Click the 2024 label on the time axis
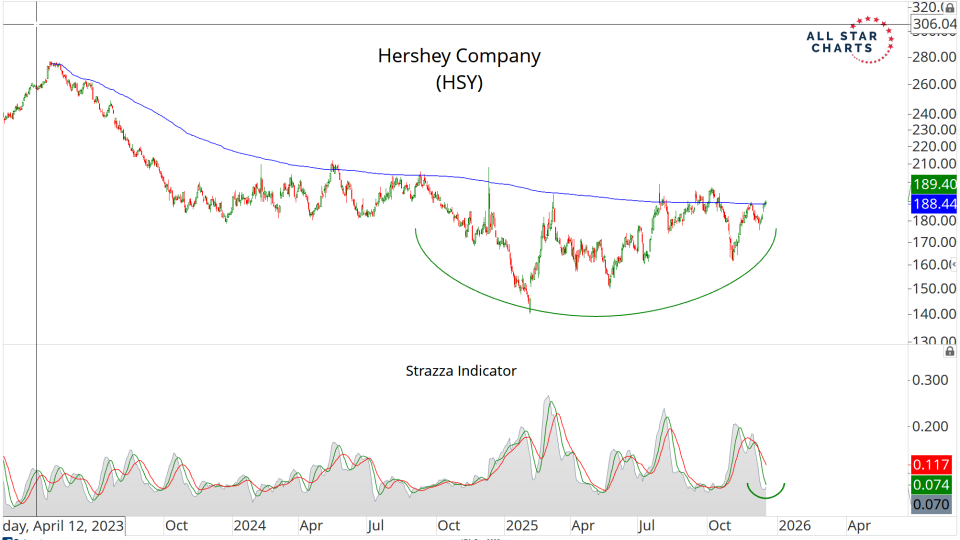Viewport: 960px width, 540px height. pyautogui.click(x=247, y=525)
